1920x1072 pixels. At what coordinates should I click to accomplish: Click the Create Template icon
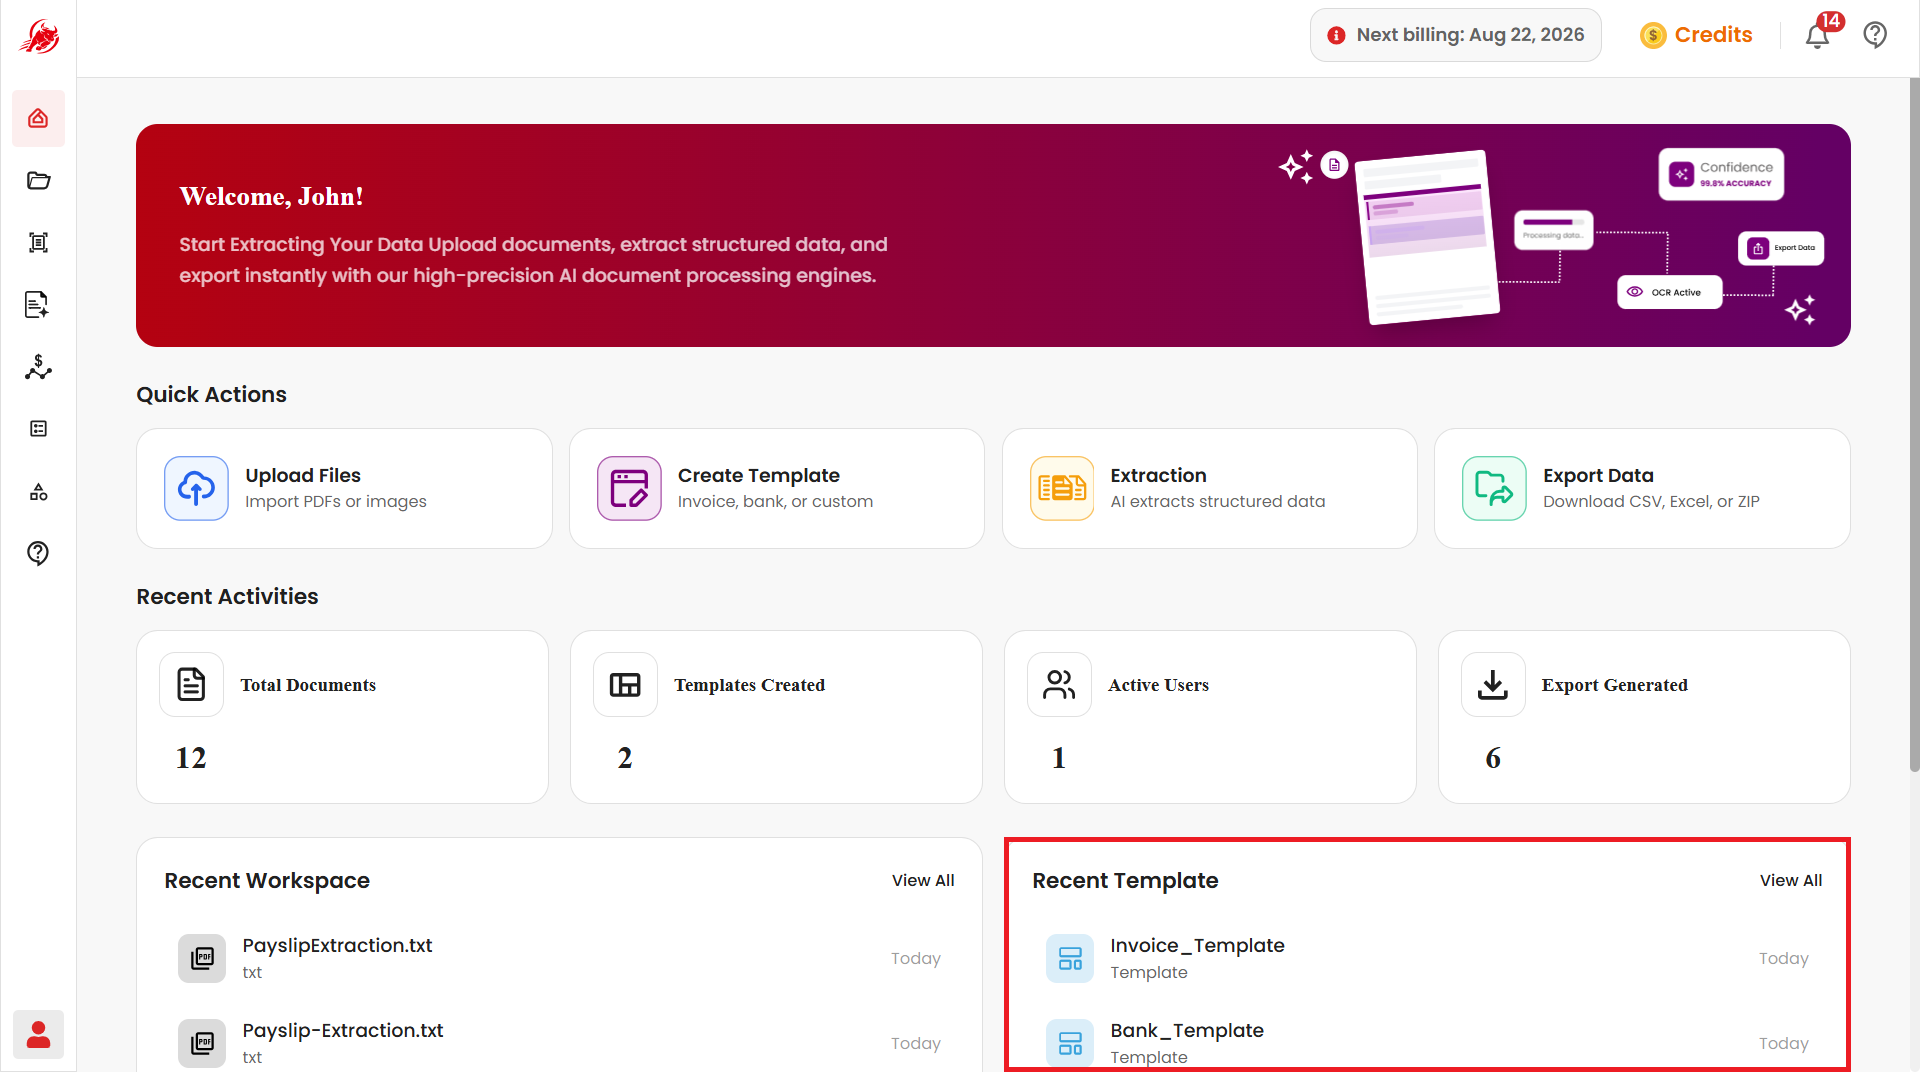pyautogui.click(x=629, y=488)
